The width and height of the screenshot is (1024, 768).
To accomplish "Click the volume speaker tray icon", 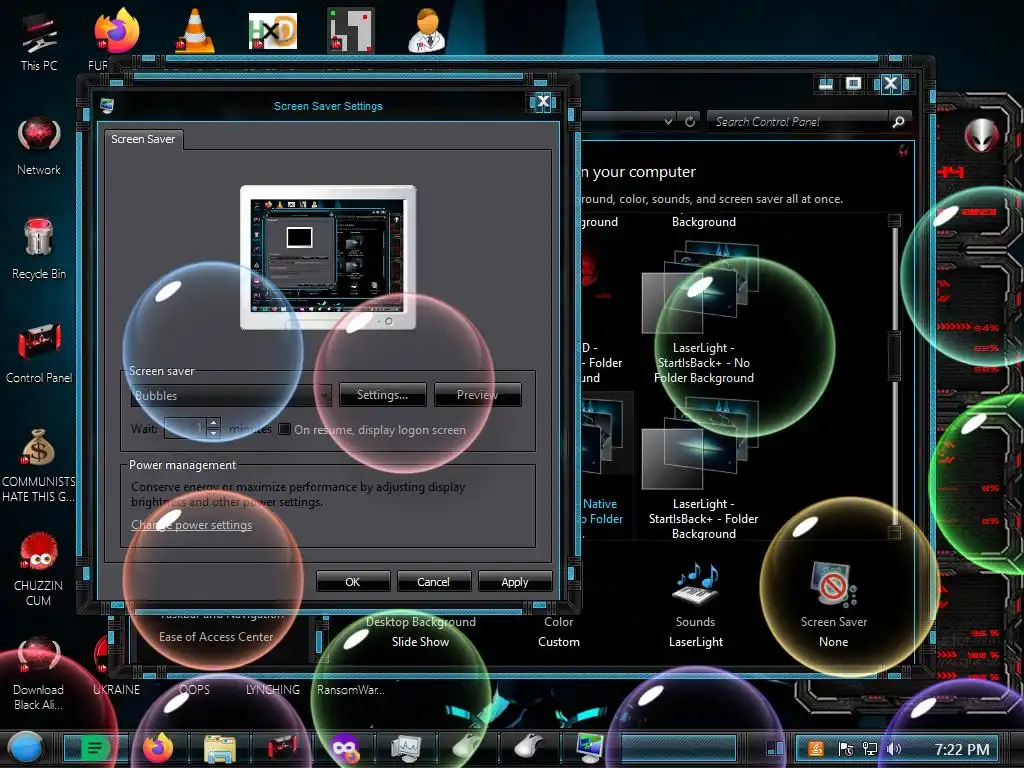I will [x=893, y=749].
